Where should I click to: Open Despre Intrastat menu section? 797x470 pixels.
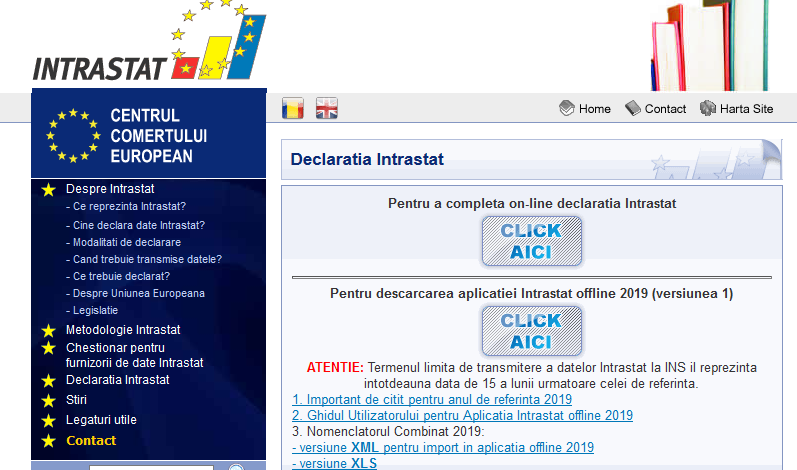[x=110, y=189]
